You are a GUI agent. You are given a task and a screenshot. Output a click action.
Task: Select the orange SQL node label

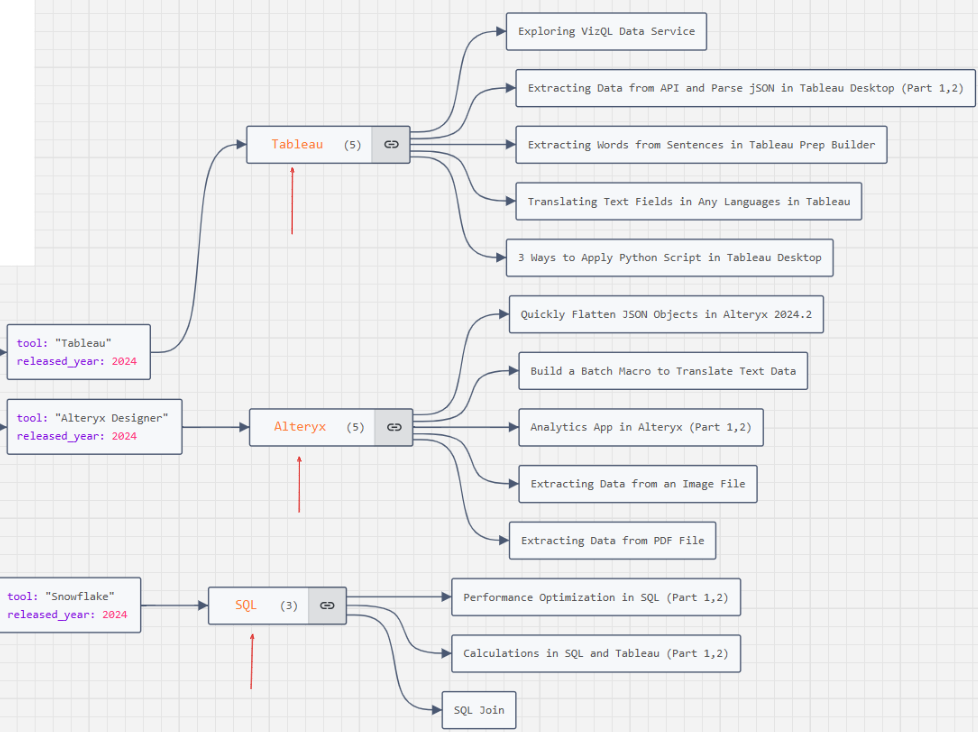tap(246, 605)
